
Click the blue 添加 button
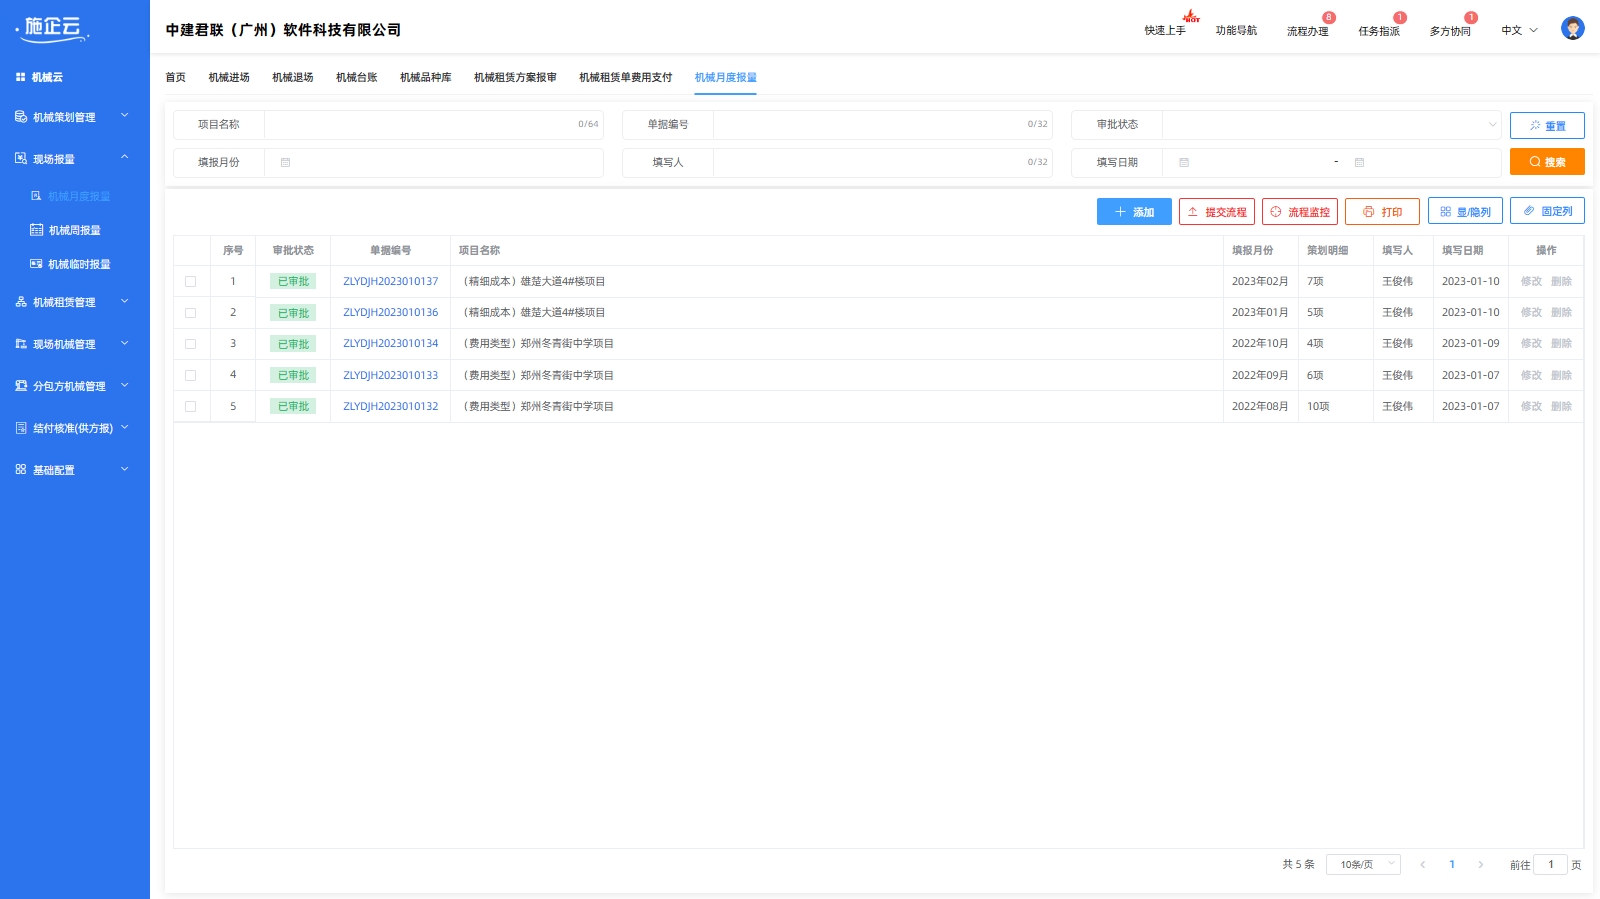[1133, 212]
